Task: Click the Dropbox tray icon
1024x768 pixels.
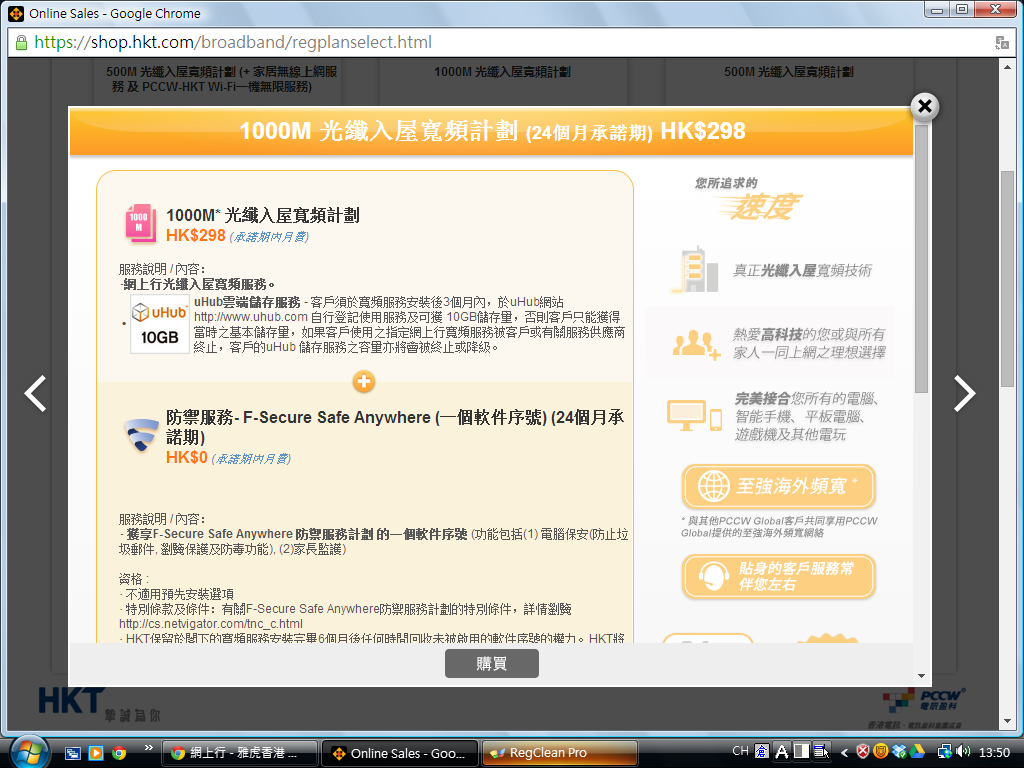Action: (899, 752)
